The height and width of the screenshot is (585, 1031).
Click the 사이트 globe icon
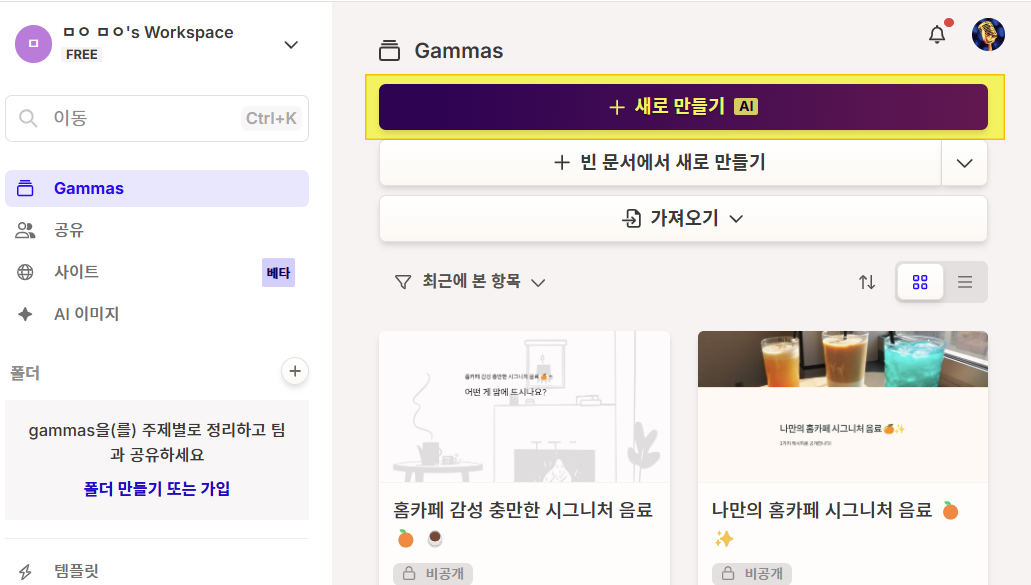point(24,271)
